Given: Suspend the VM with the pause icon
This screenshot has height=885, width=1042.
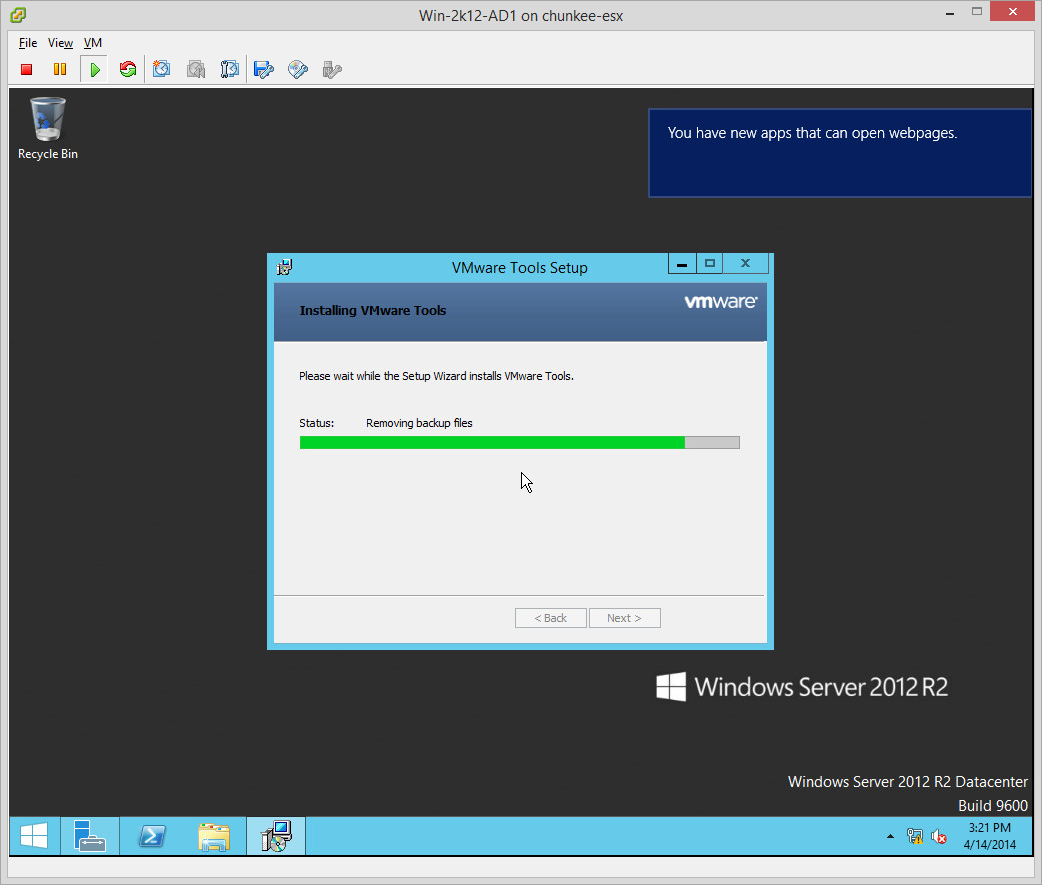Looking at the screenshot, I should (60, 69).
